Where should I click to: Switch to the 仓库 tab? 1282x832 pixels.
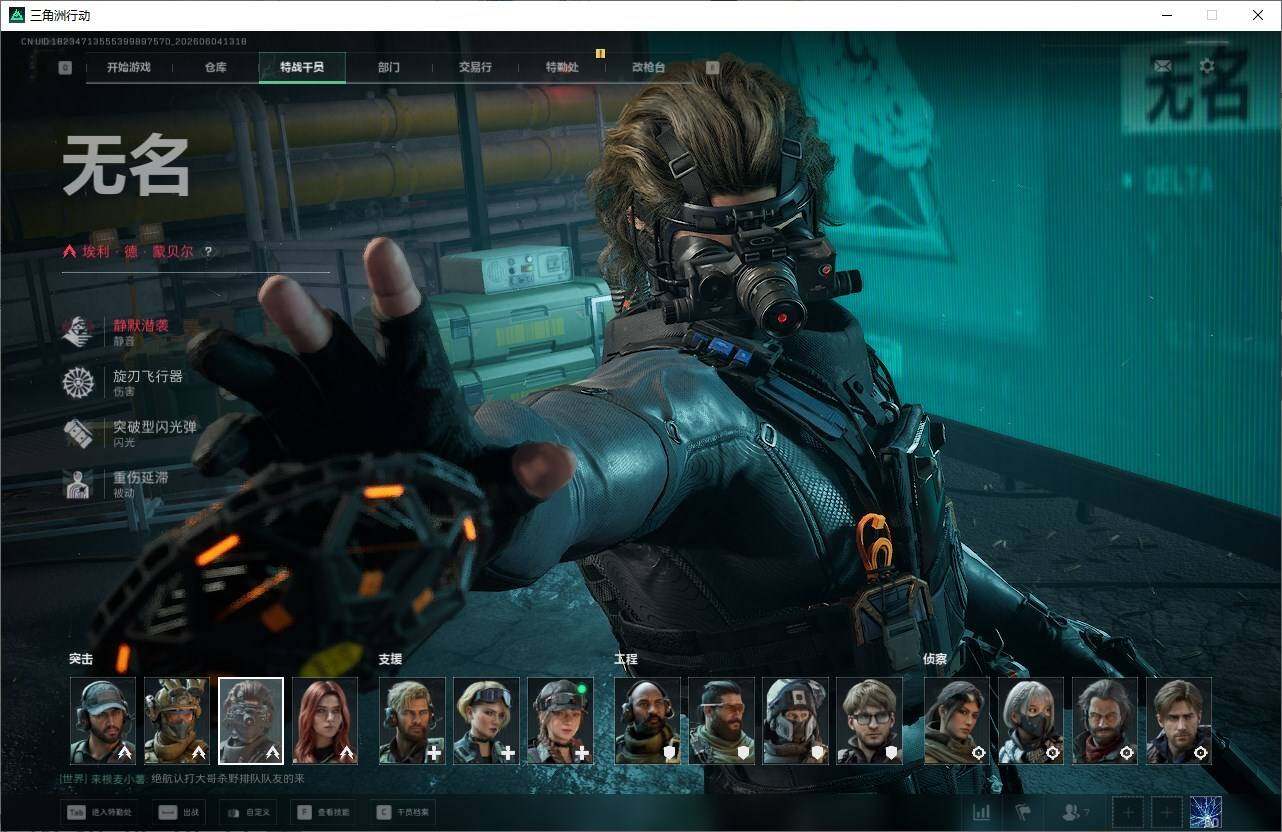coord(215,67)
